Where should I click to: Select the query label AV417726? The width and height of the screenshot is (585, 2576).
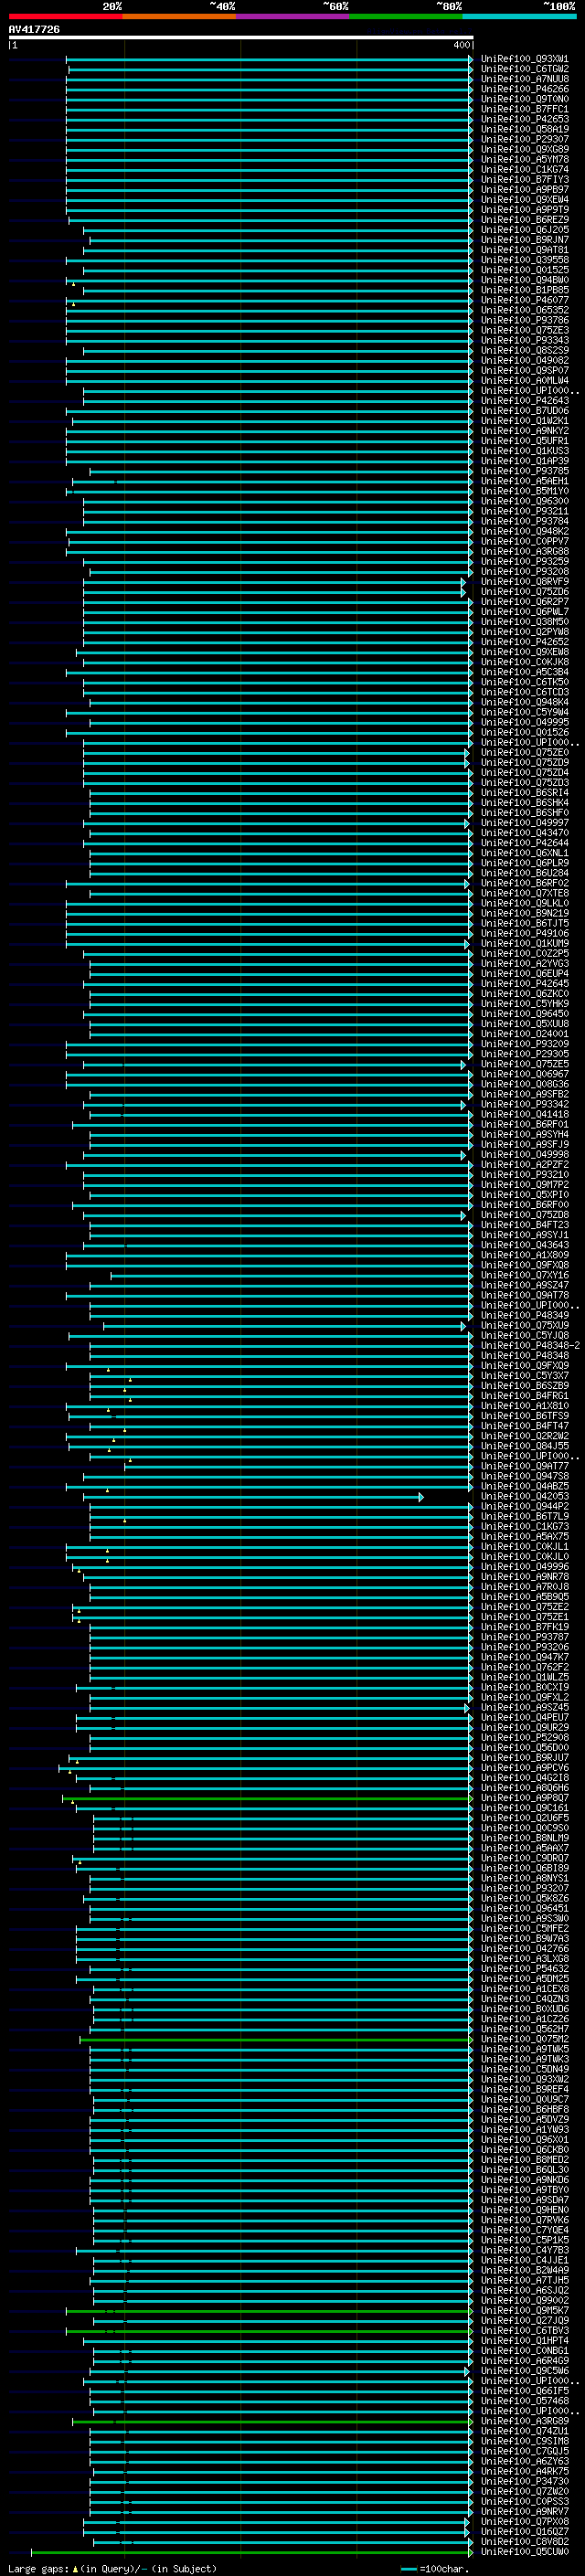34,29
